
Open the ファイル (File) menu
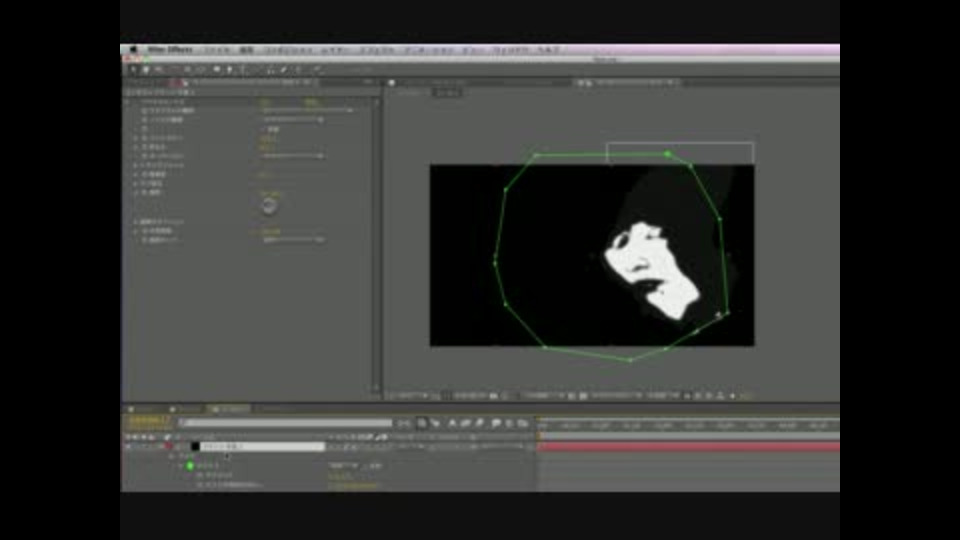click(216, 50)
